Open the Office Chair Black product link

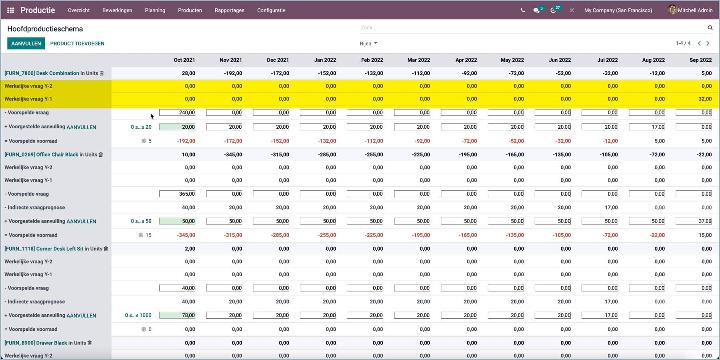pyautogui.click(x=41, y=155)
